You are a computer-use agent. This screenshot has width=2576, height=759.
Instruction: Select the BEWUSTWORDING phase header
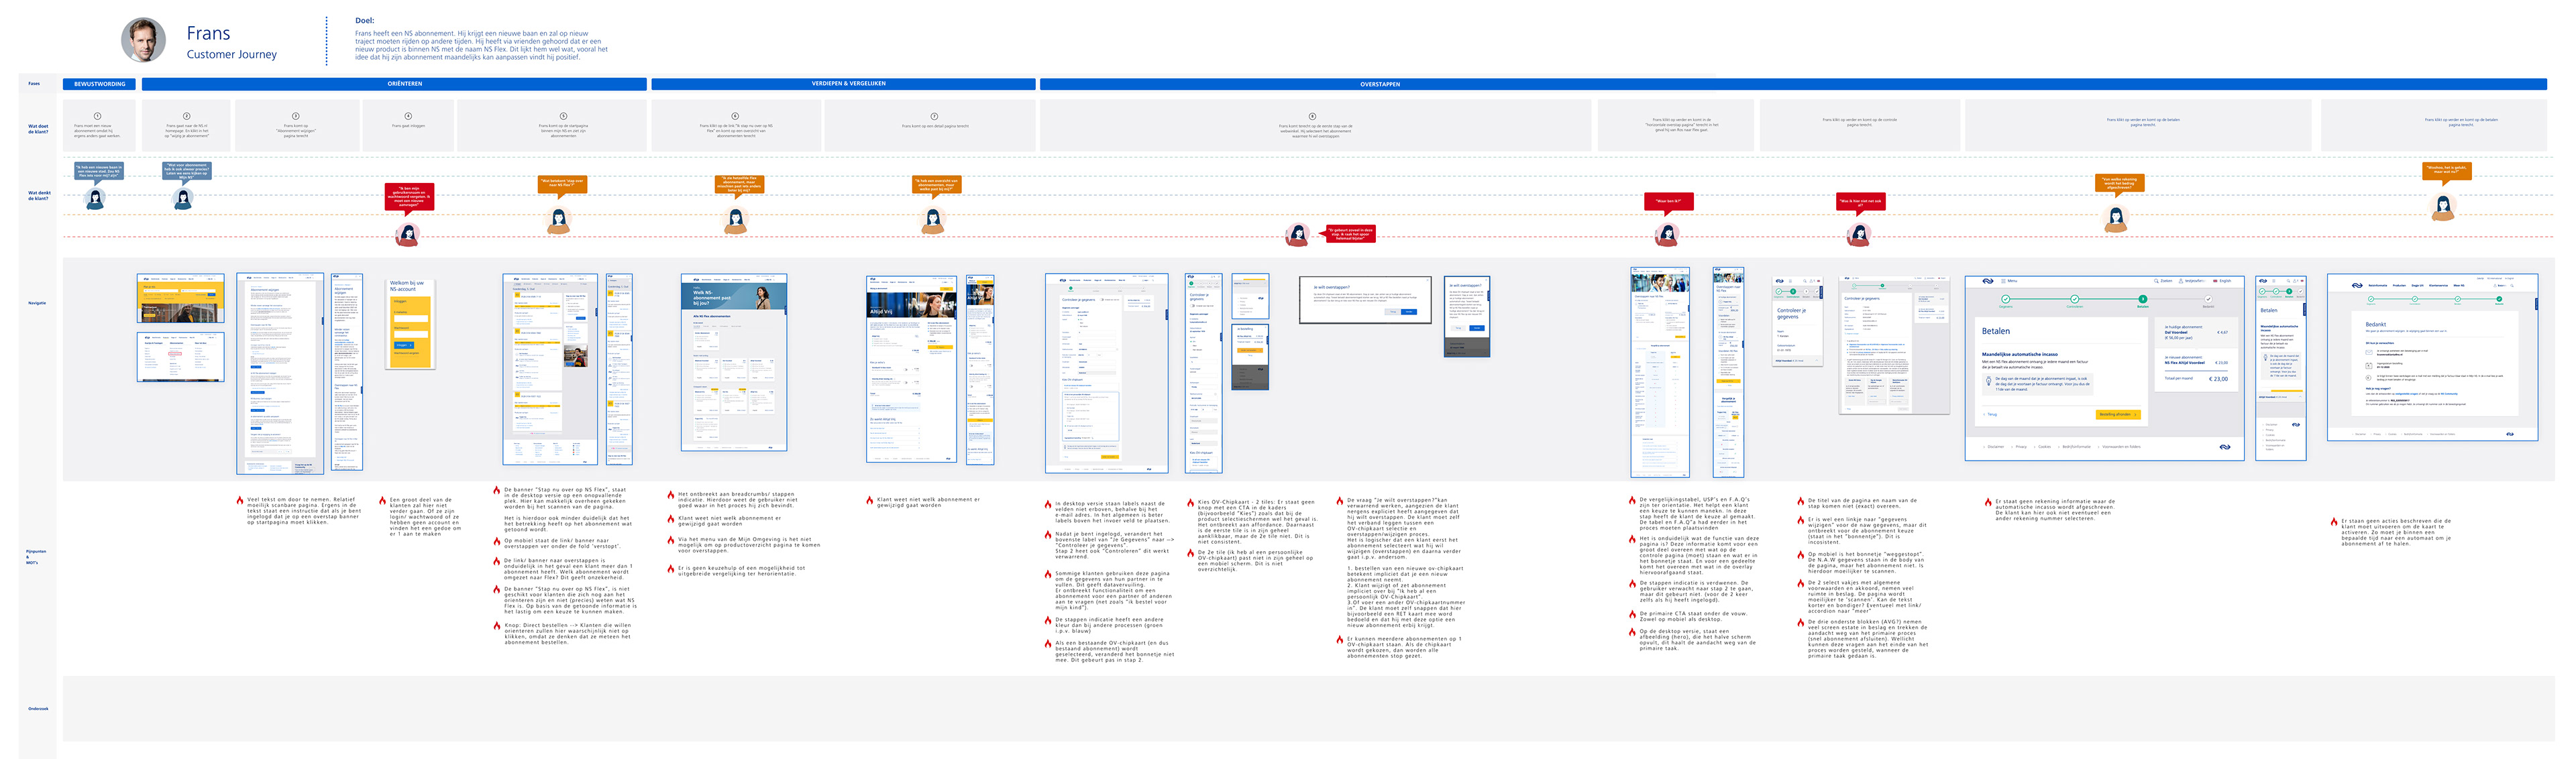(x=99, y=84)
